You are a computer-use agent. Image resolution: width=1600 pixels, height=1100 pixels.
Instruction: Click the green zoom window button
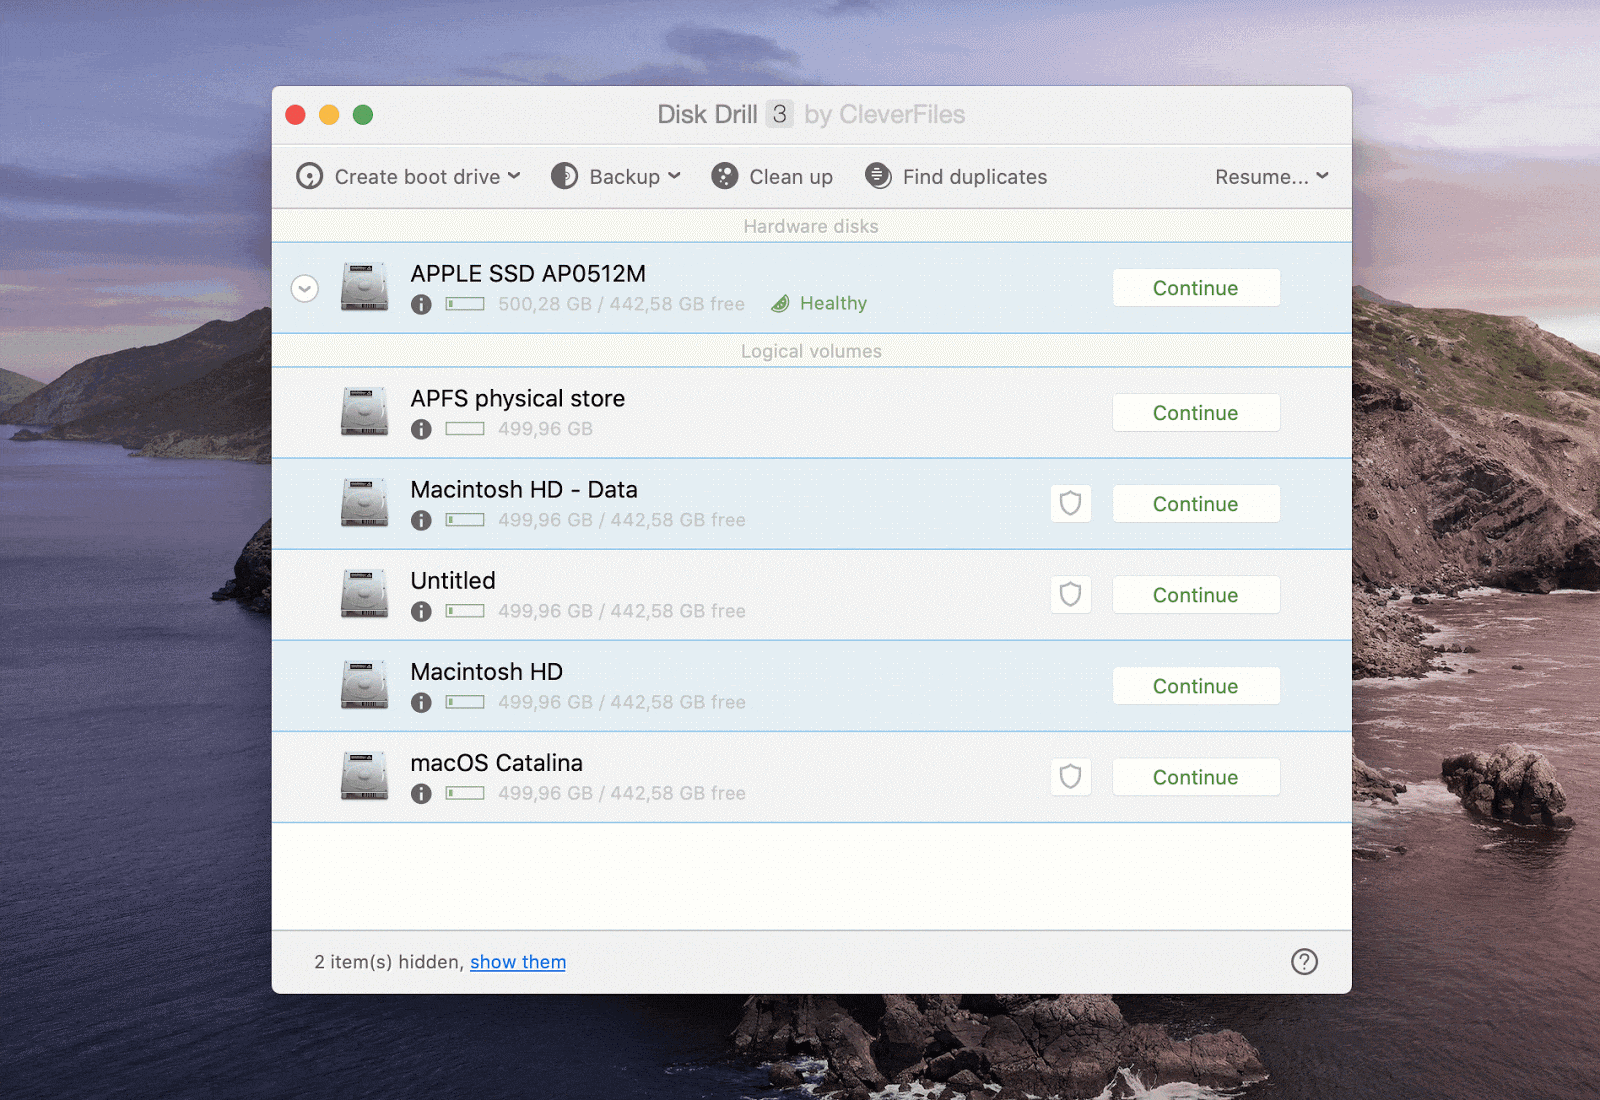[363, 115]
